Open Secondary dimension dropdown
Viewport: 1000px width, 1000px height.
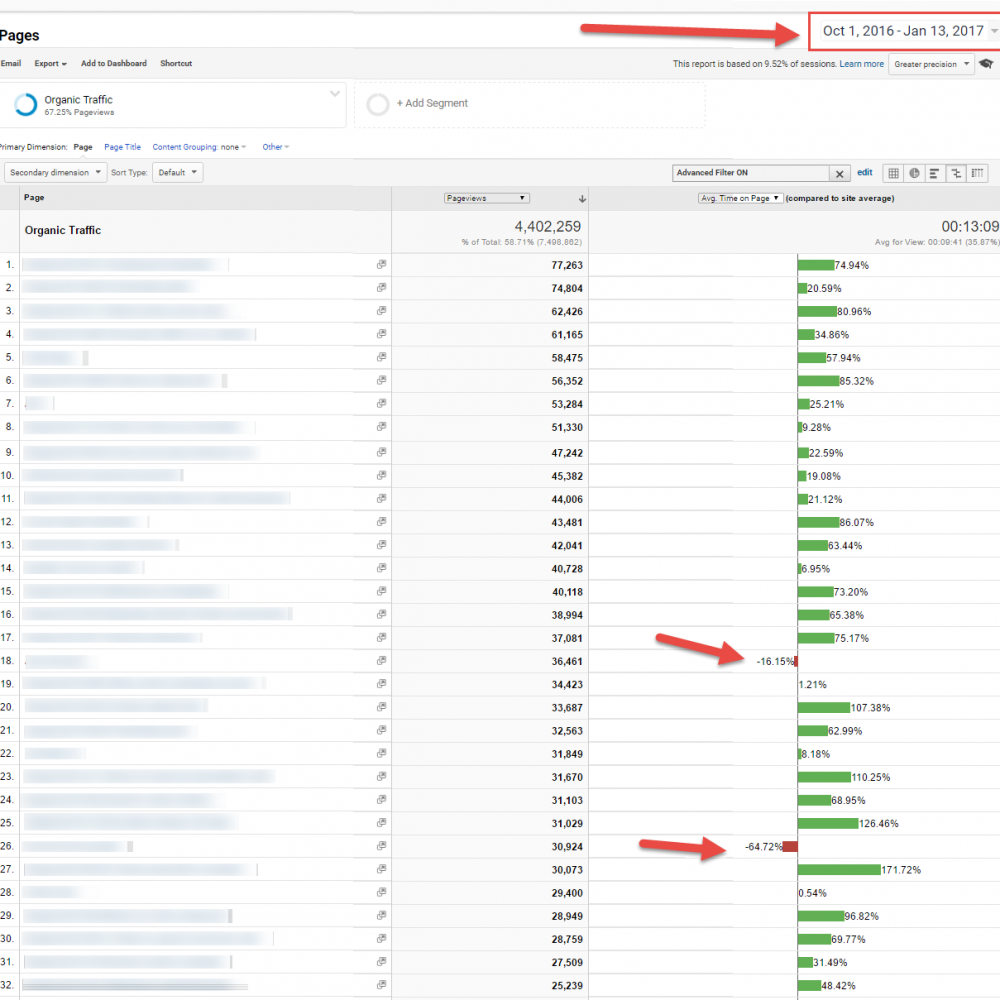point(55,172)
